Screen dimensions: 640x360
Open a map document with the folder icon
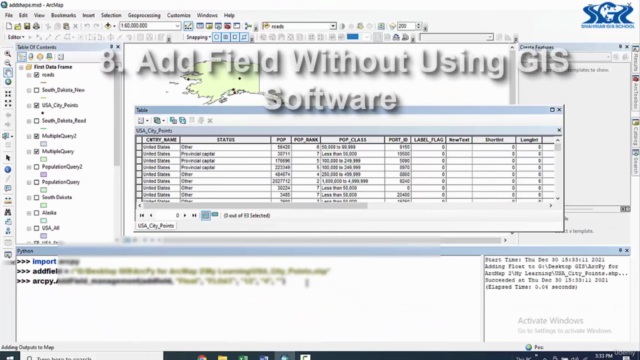click(x=18, y=26)
